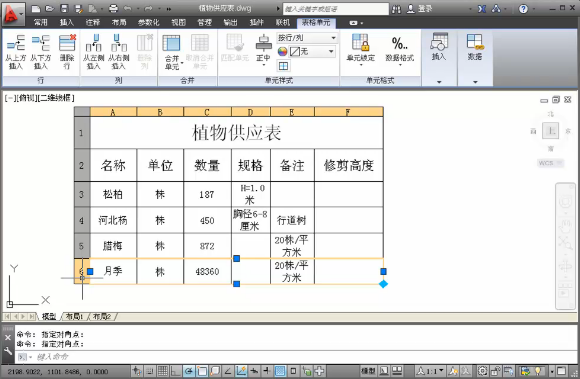Select table cell 河北杨

pyautogui.click(x=113, y=220)
